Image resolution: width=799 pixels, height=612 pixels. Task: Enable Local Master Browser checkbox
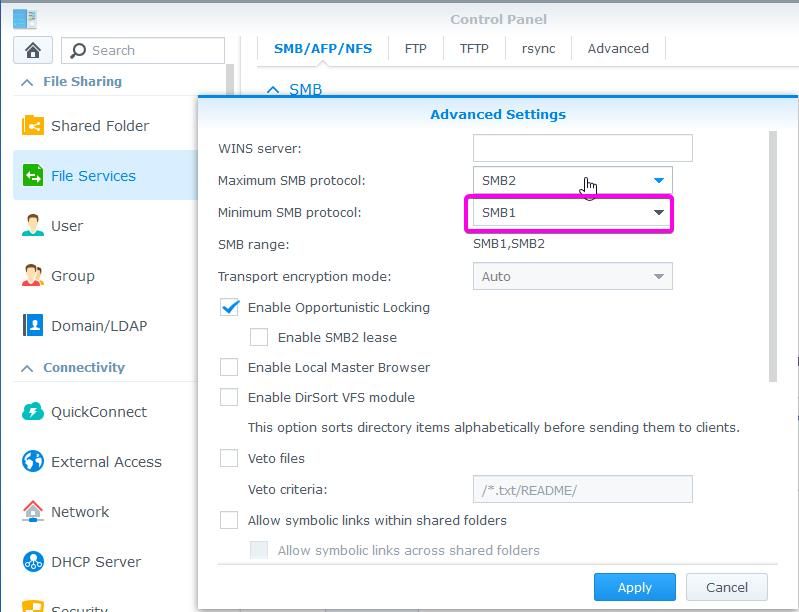pos(229,367)
